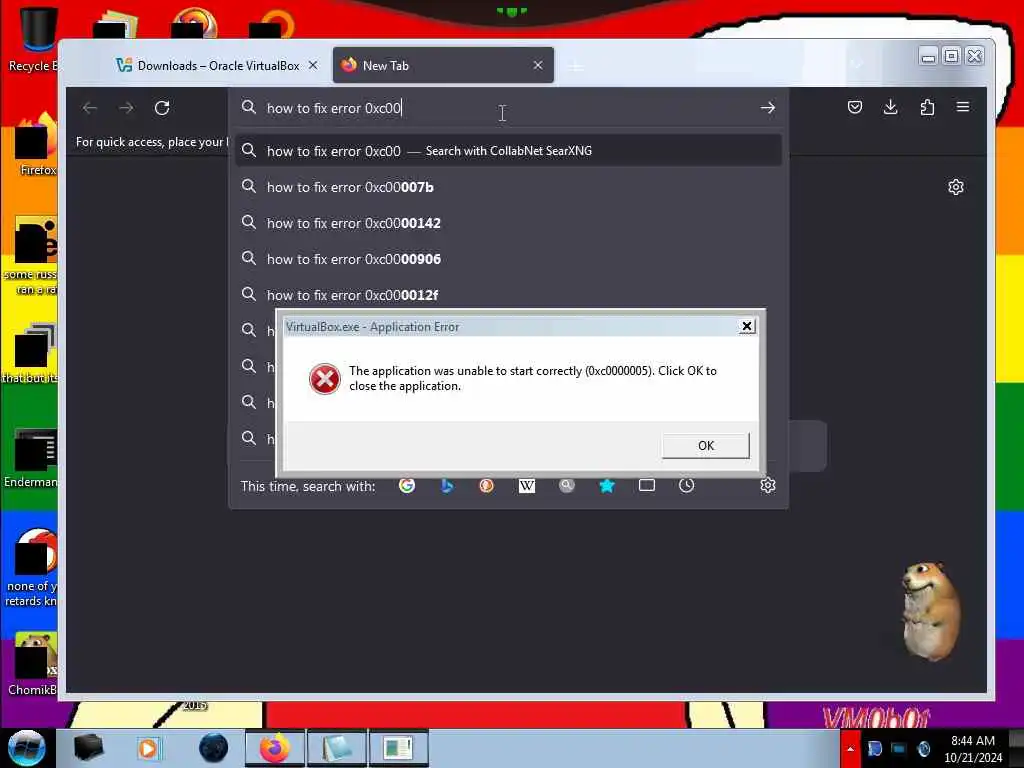Open the list-all-tabs chevron in tab bar
Viewport: 1024px width, 768px height.
(x=857, y=65)
